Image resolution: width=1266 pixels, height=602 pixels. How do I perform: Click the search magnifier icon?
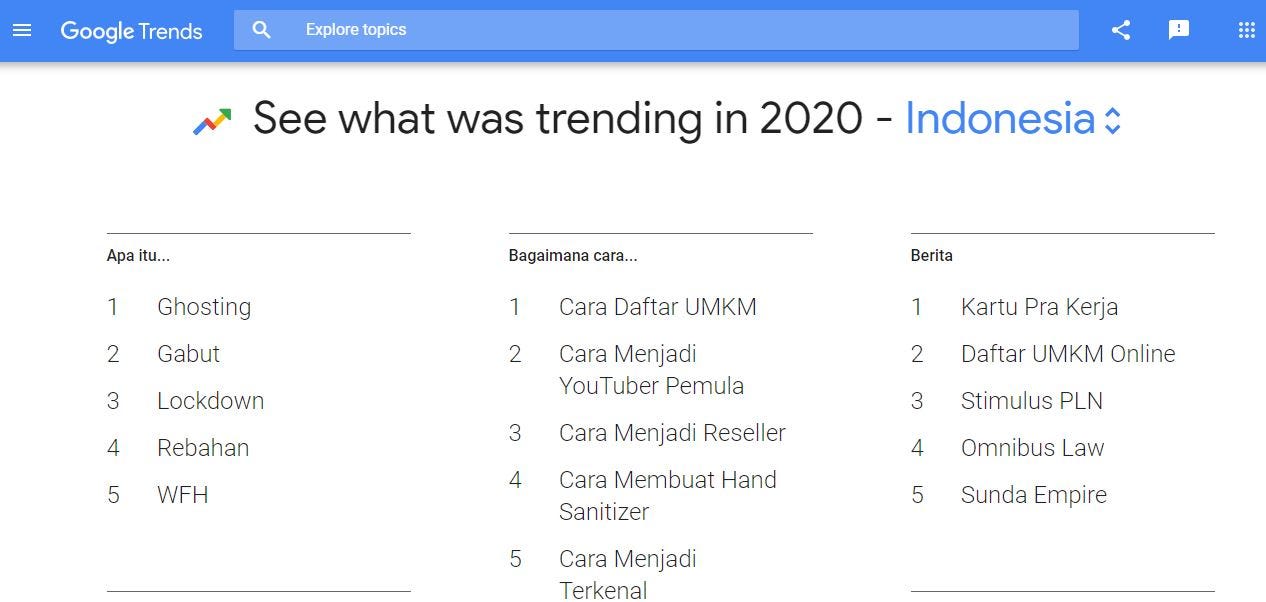tap(262, 30)
